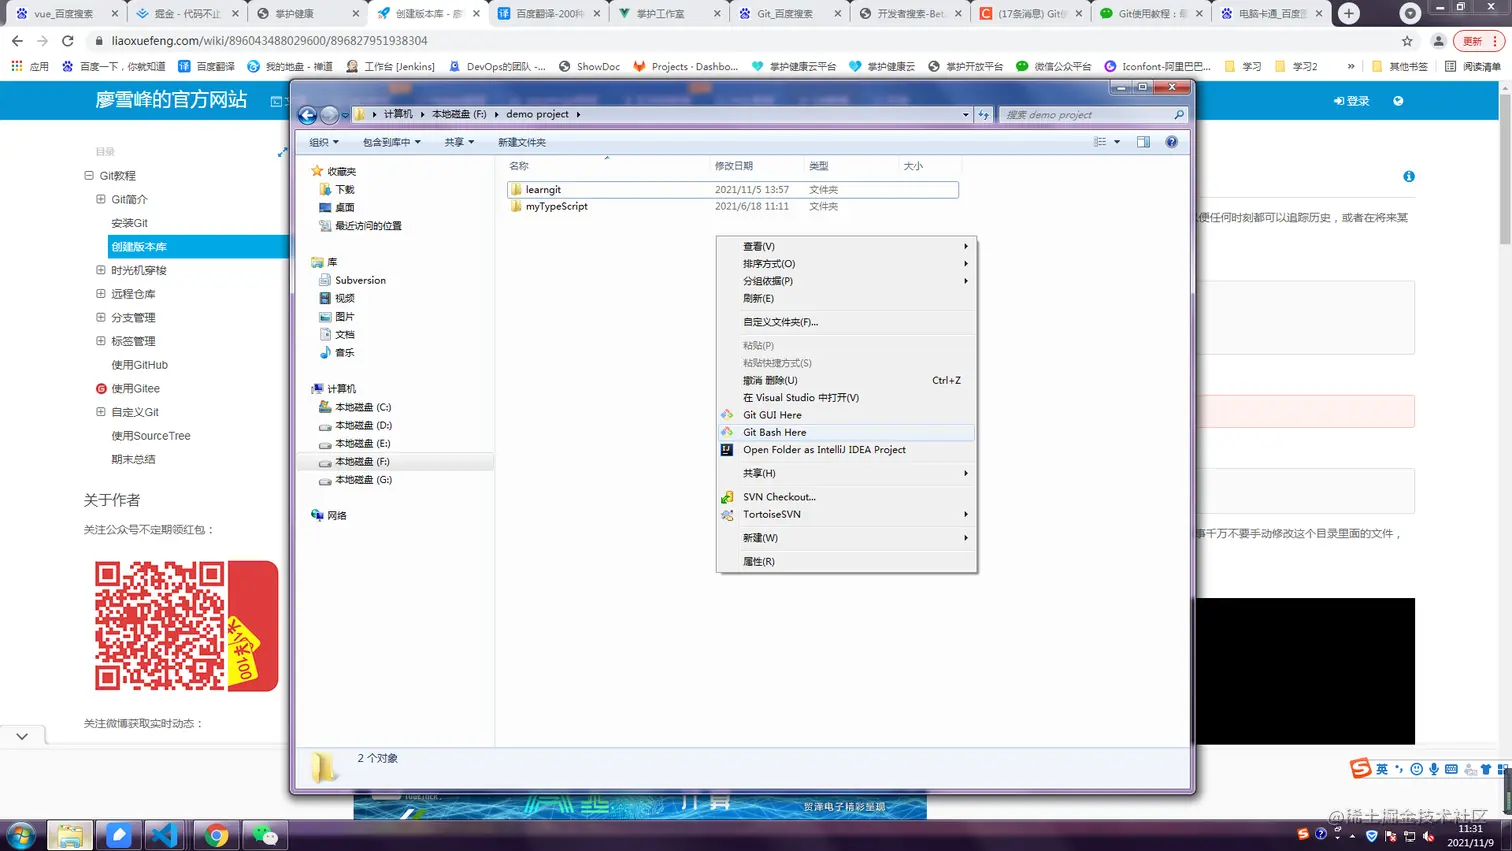Screen dimensions: 1512x851
Task: Select 刷新(E) in the context menu
Action: 846,298
